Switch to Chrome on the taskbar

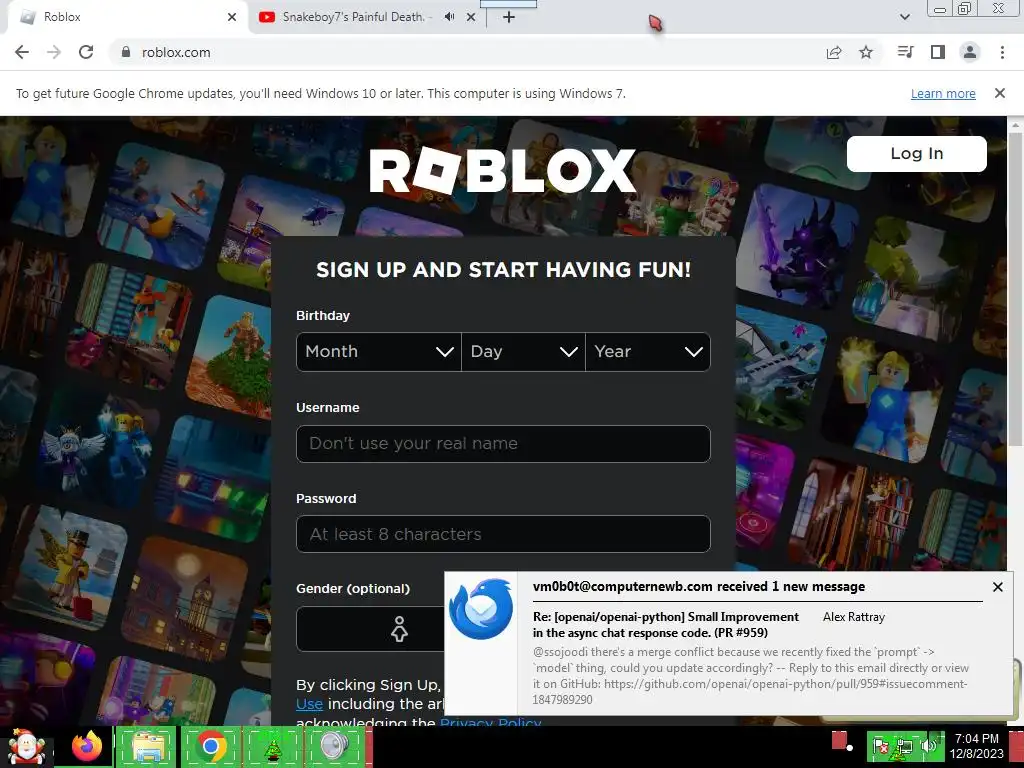click(210, 747)
